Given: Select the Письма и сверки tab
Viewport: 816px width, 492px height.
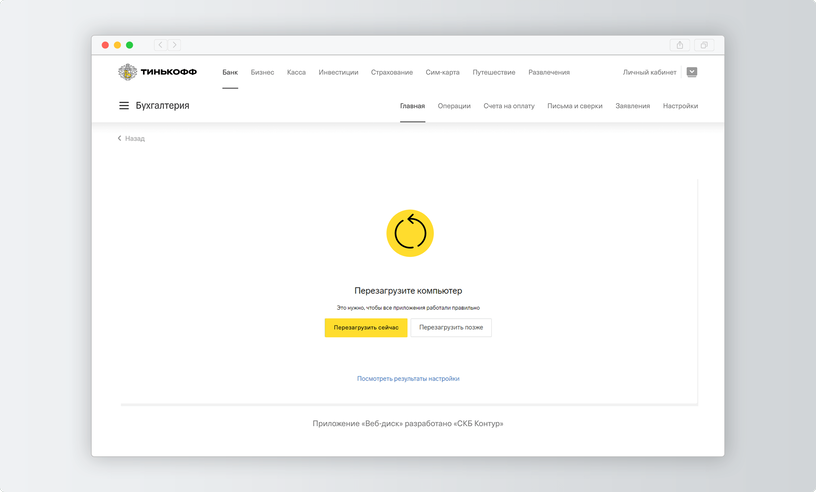Looking at the screenshot, I should (x=575, y=106).
